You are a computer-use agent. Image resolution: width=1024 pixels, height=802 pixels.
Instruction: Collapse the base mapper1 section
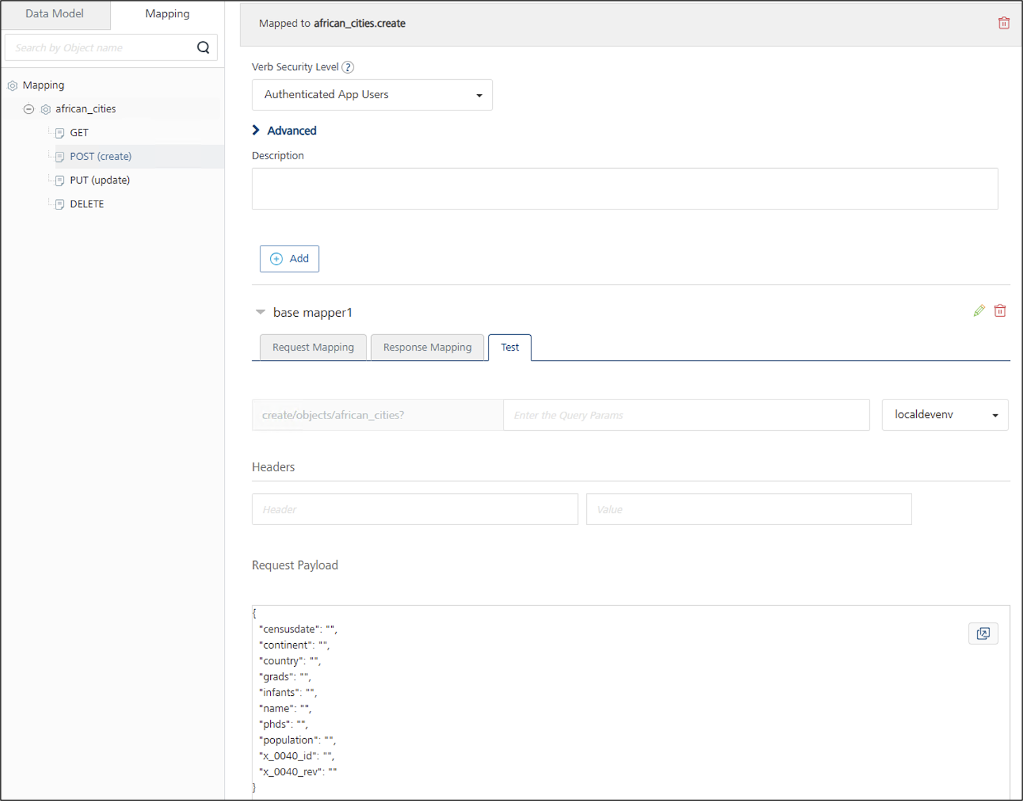point(260,312)
